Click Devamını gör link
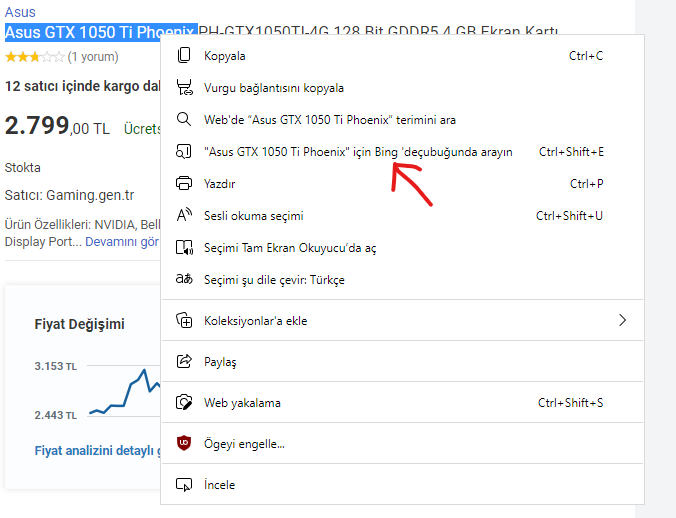Viewport: 676px width, 518px height. (122, 241)
